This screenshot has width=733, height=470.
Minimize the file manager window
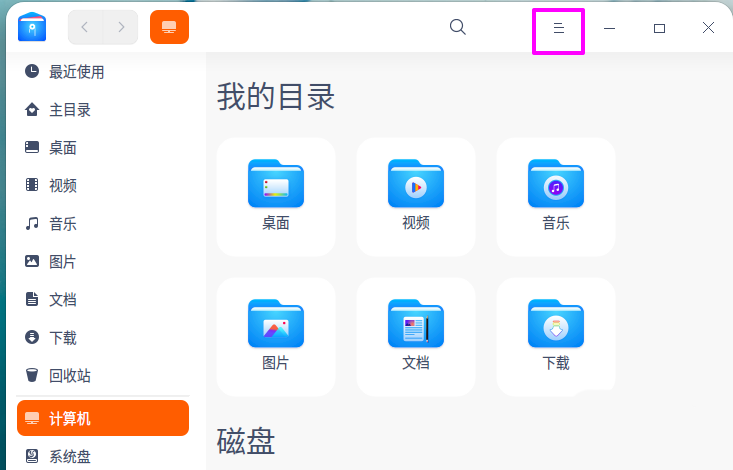click(609, 28)
